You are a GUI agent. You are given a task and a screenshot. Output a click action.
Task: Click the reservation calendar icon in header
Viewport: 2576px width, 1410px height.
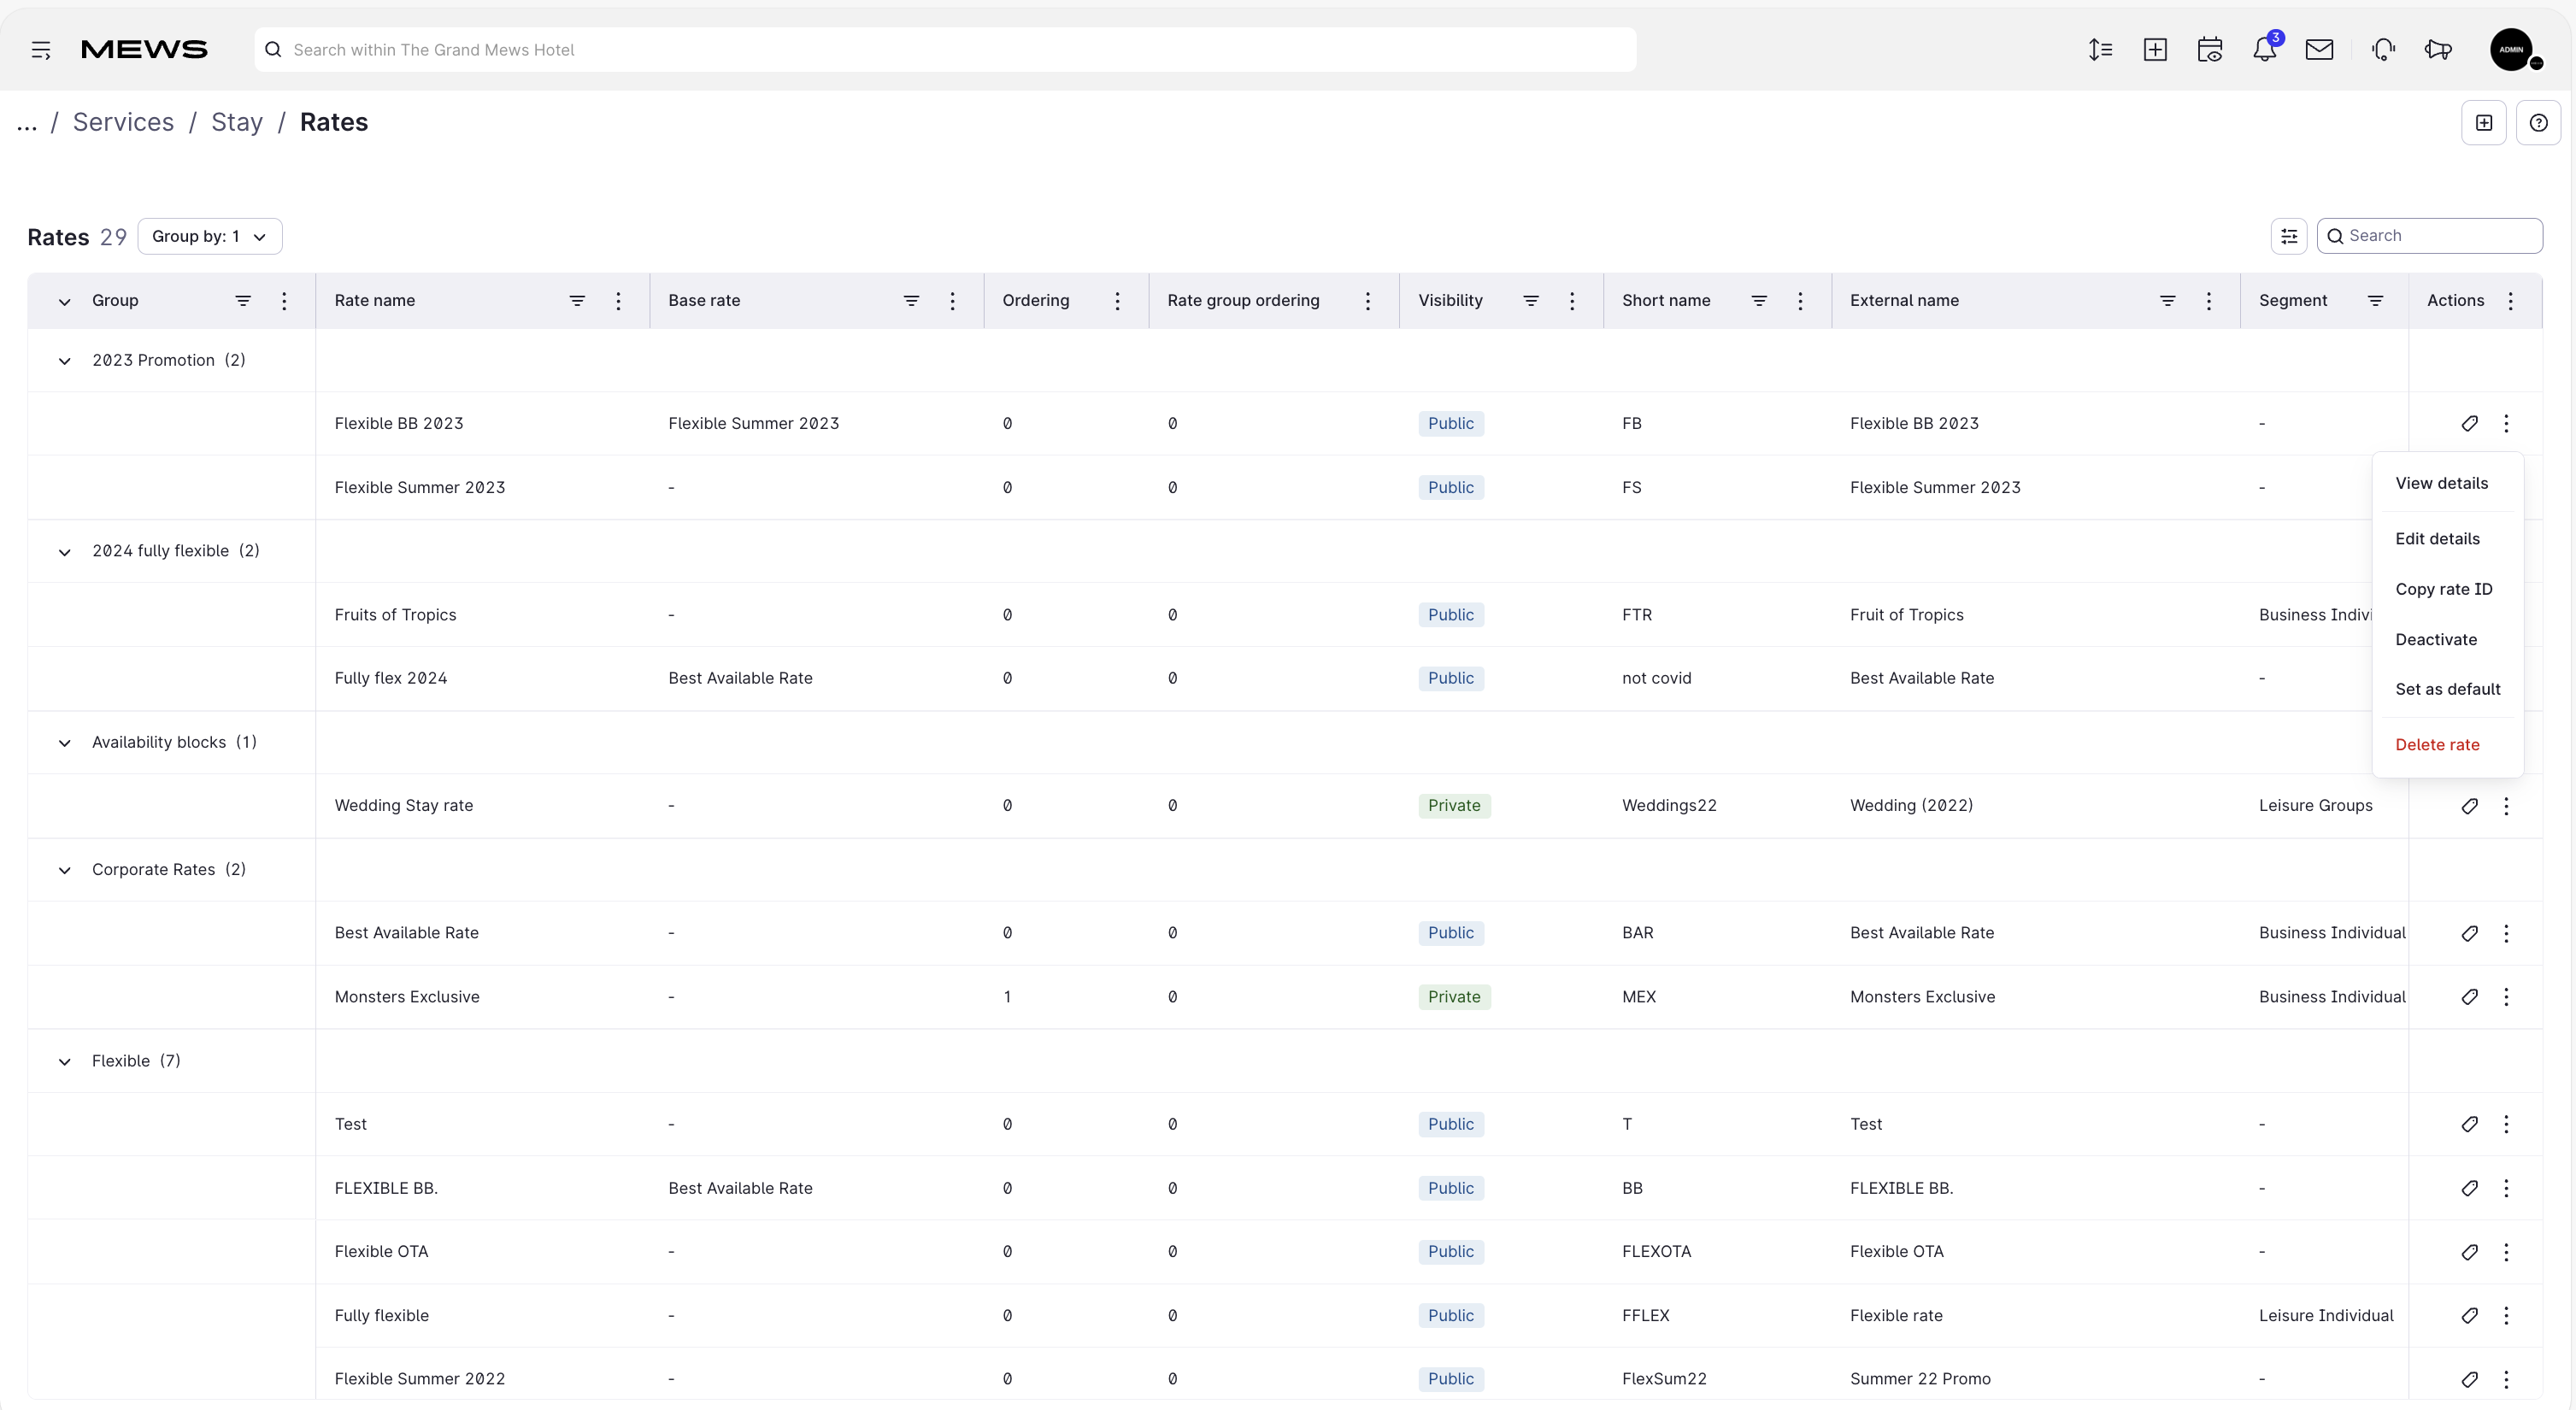click(x=2209, y=49)
